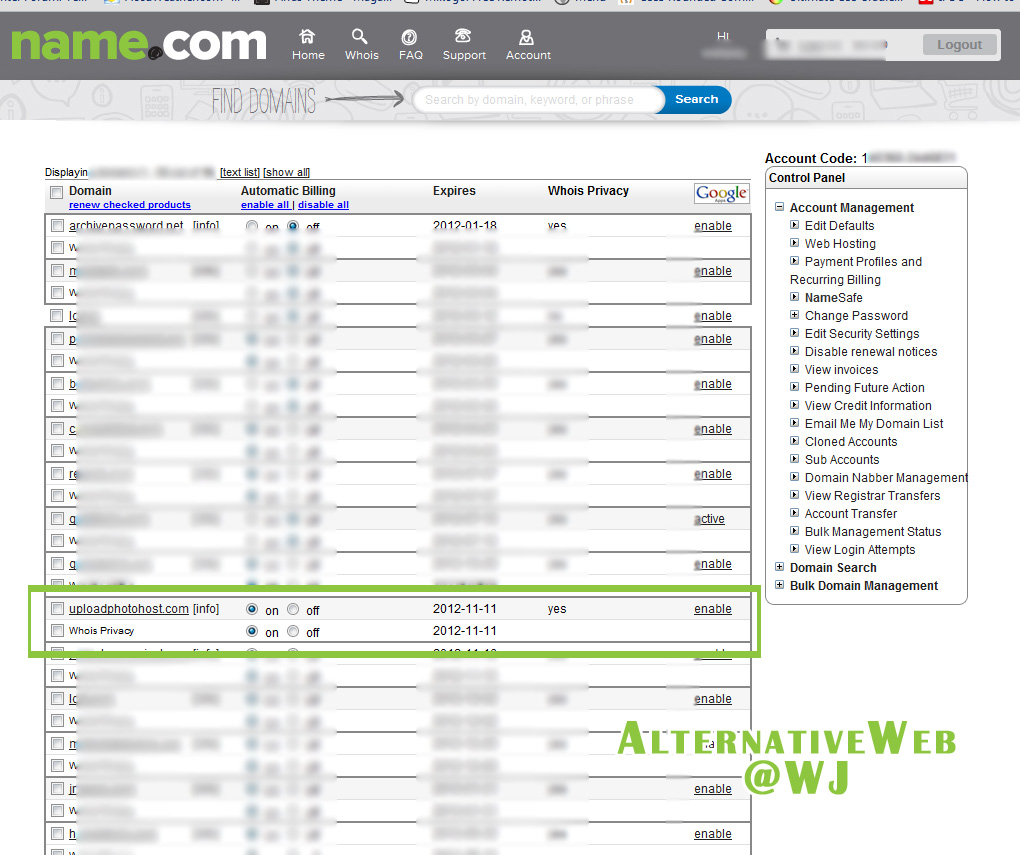Open the Account person icon
Screen dimensions: 1020x855
(x=527, y=38)
